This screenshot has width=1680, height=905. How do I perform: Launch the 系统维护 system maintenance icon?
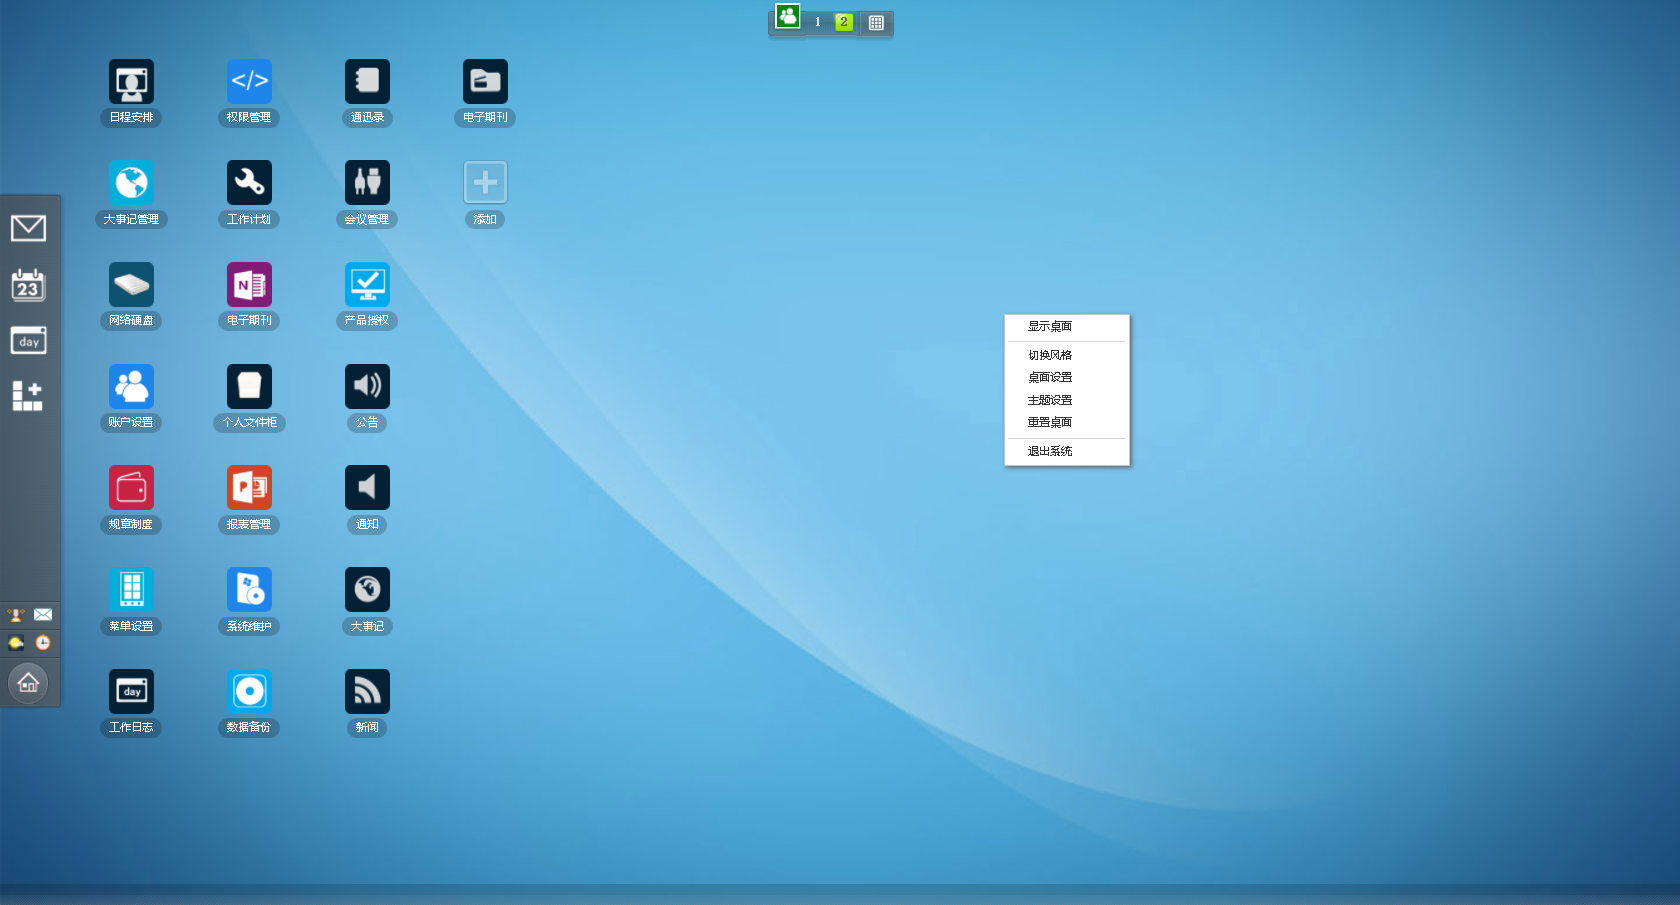[249, 590]
